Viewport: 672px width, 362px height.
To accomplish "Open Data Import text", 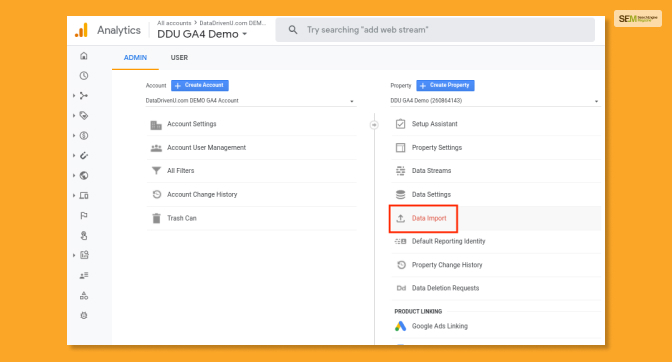I will 429,218.
